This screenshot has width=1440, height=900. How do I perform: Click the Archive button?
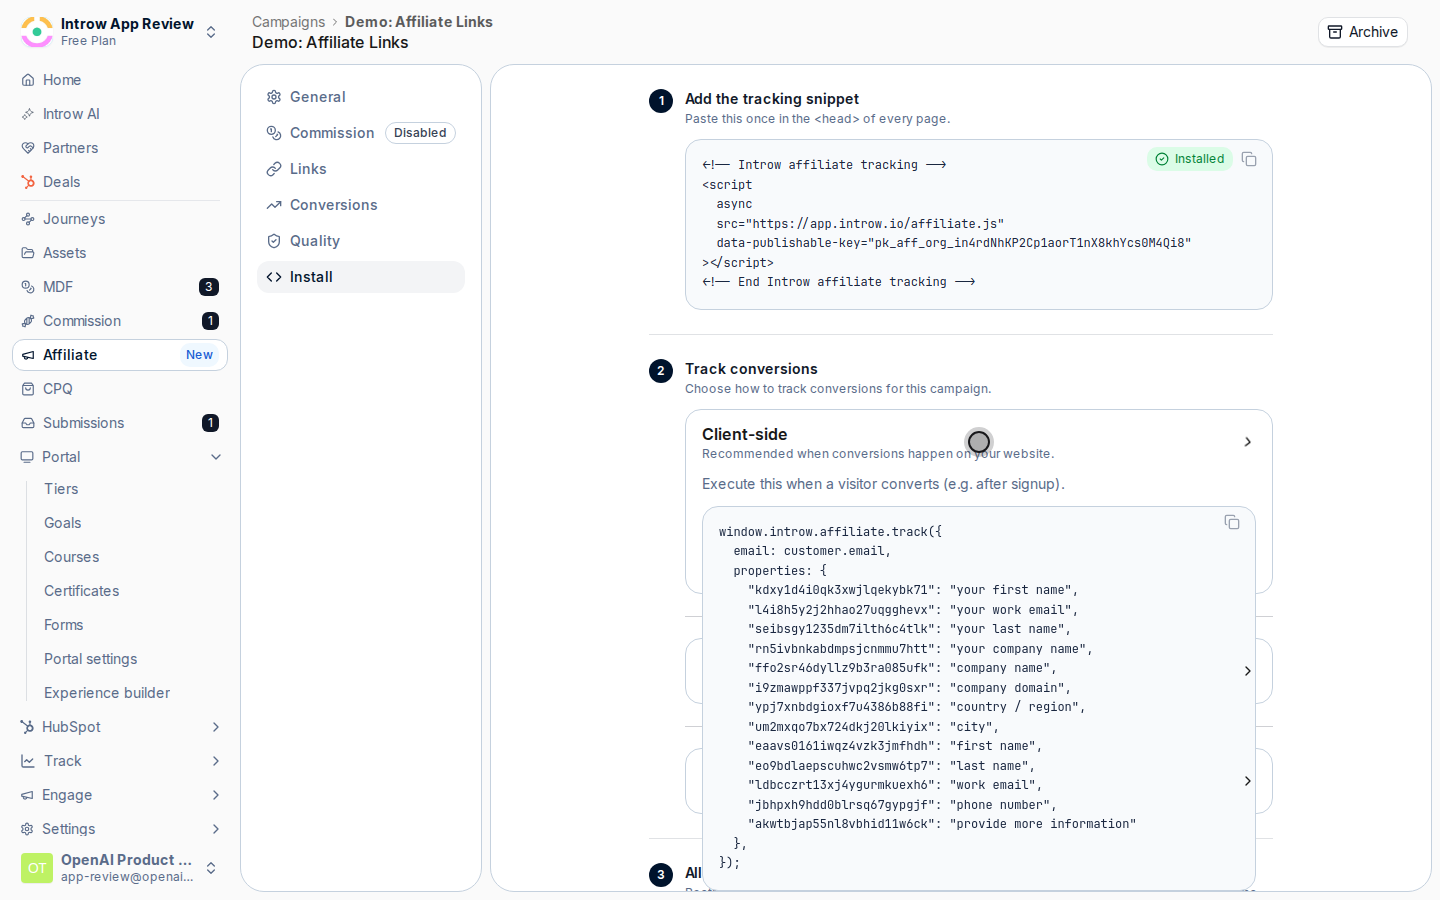point(1362,32)
